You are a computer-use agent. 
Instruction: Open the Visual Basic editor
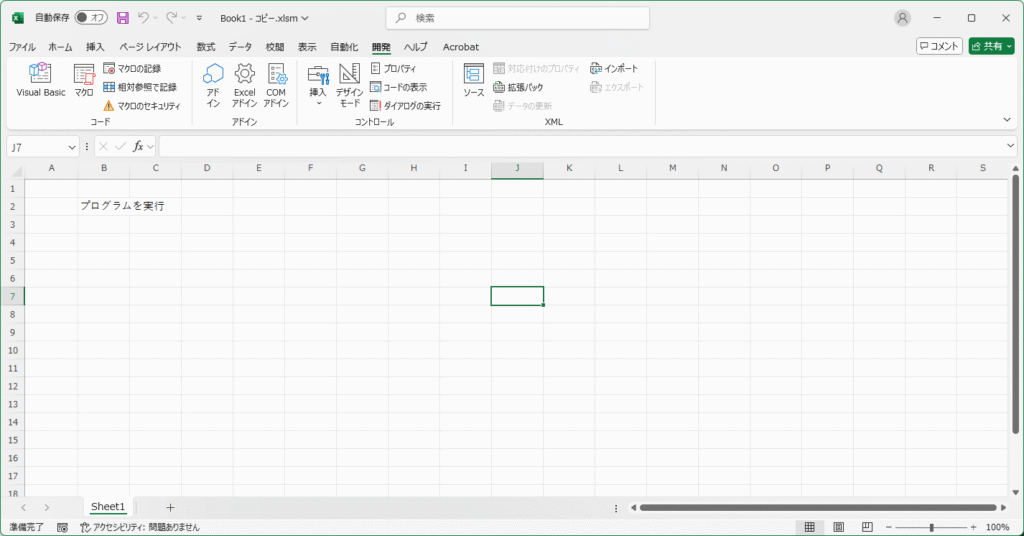click(40, 79)
